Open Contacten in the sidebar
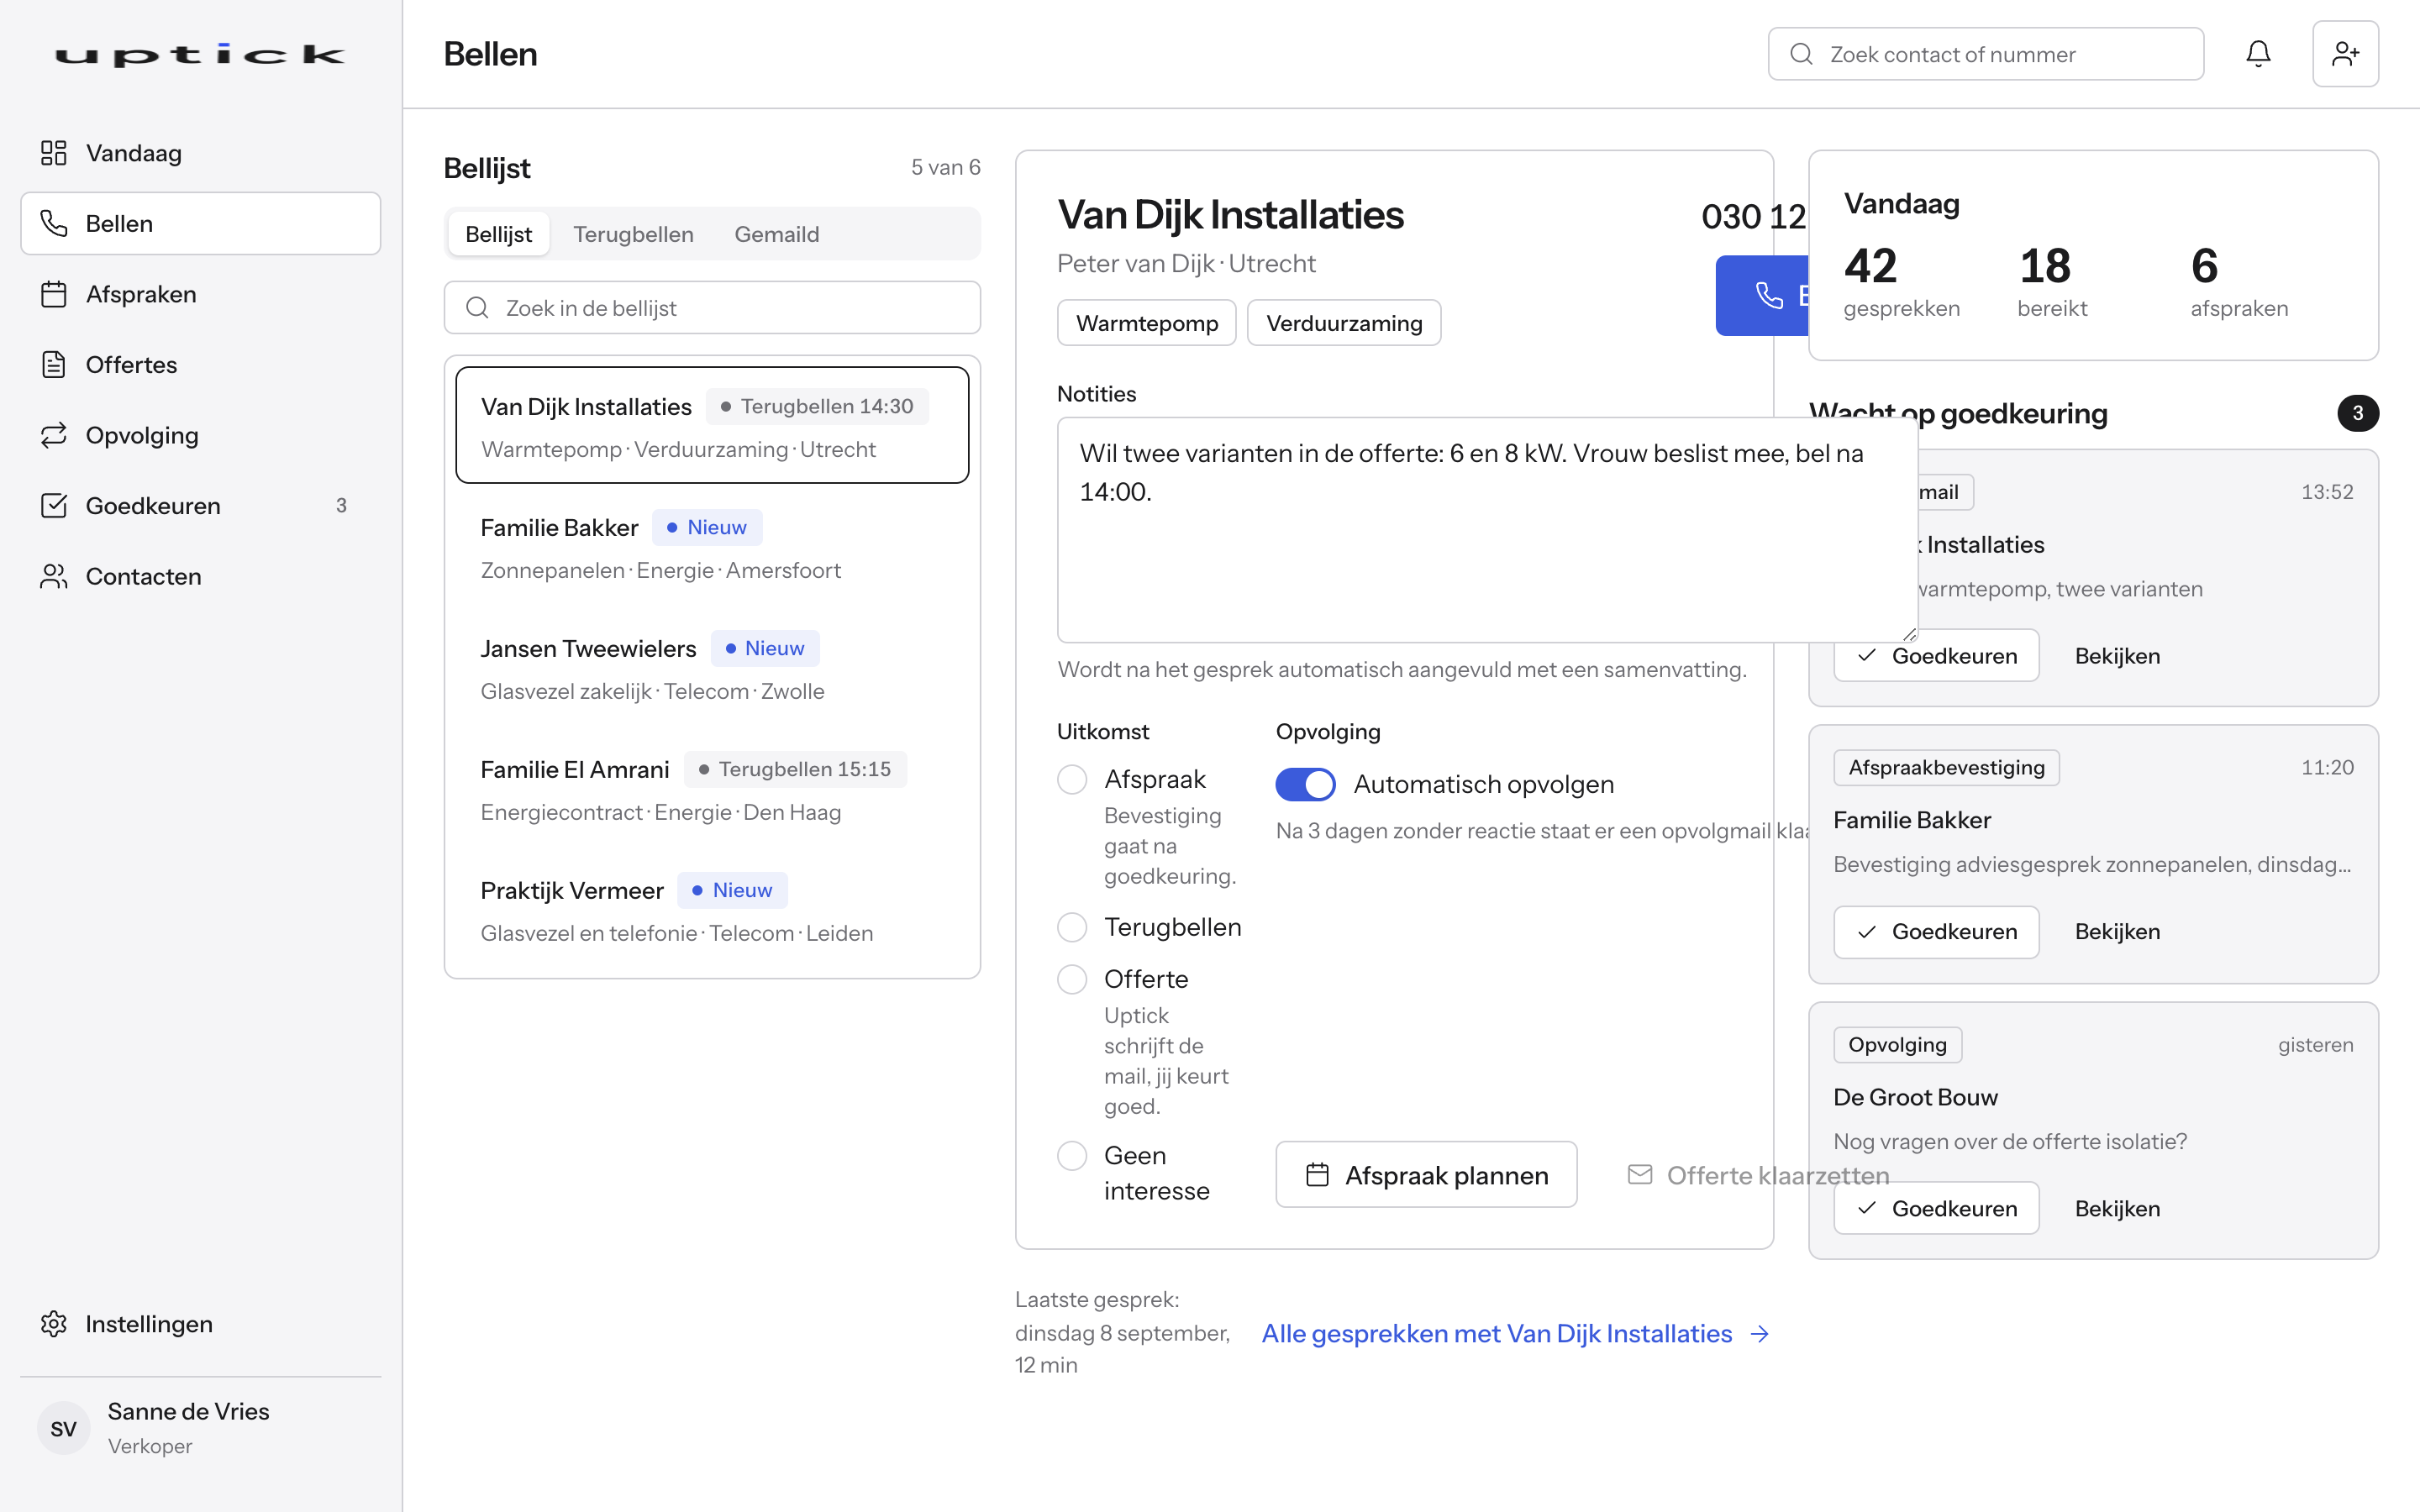Viewport: 2420px width, 1512px height. (200, 576)
